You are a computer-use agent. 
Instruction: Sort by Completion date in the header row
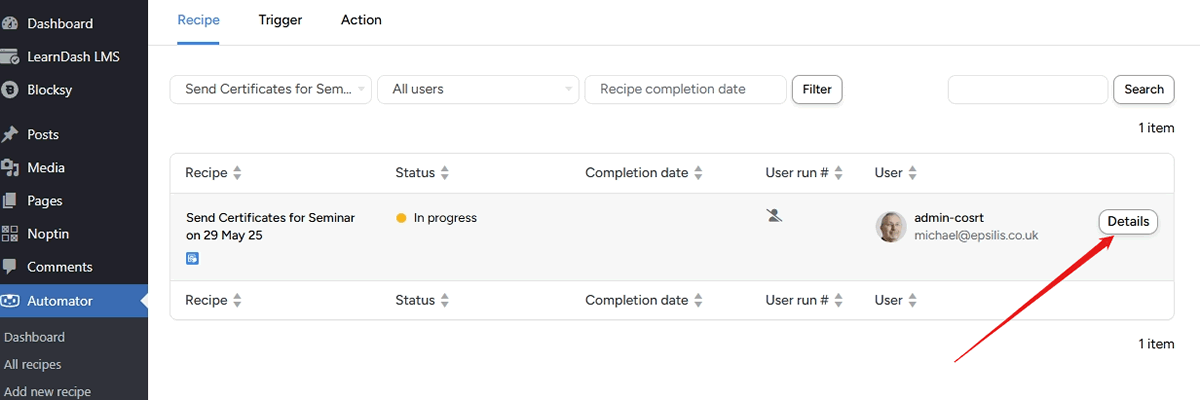coord(645,173)
